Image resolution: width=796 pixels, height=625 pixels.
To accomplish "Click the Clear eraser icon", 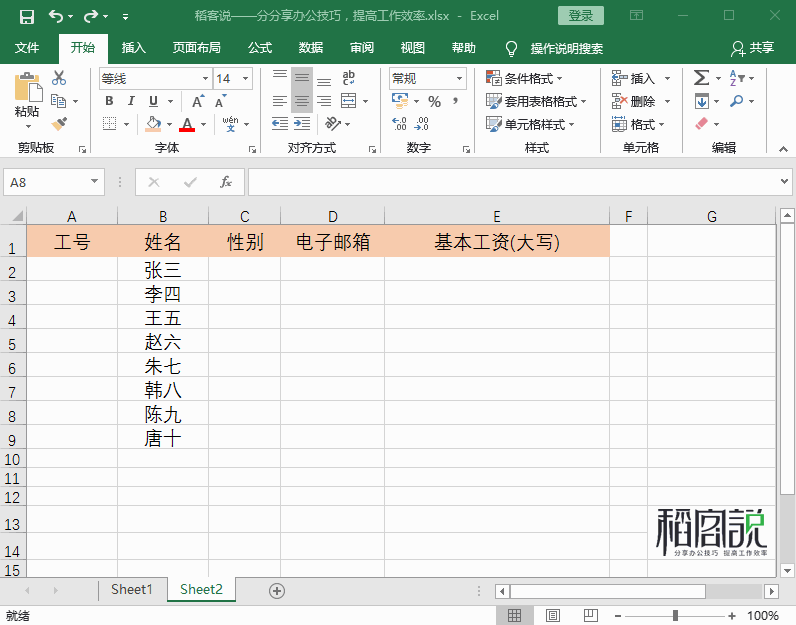I will tap(702, 123).
